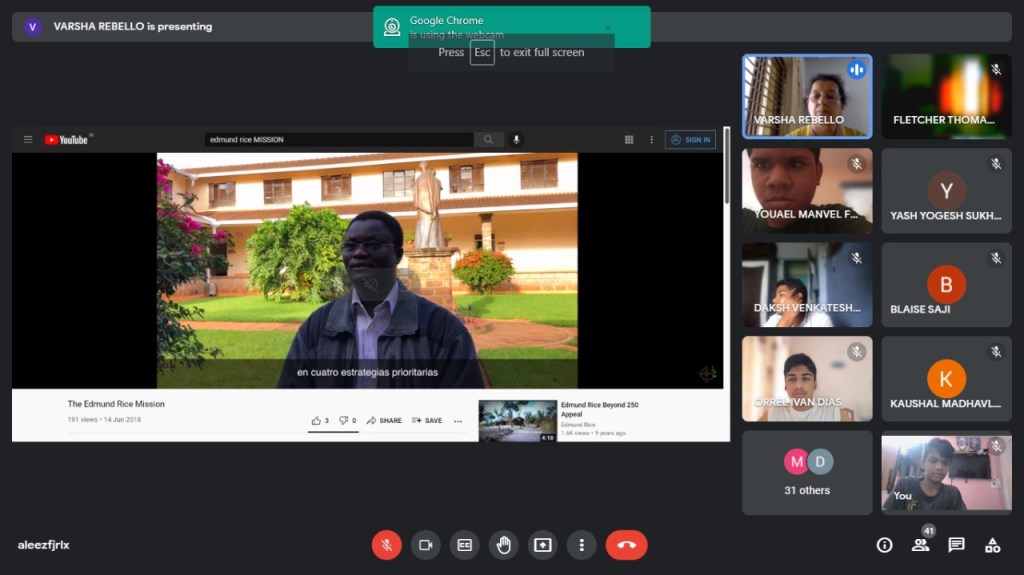Open the YouTube apps grid icon

click(x=629, y=140)
